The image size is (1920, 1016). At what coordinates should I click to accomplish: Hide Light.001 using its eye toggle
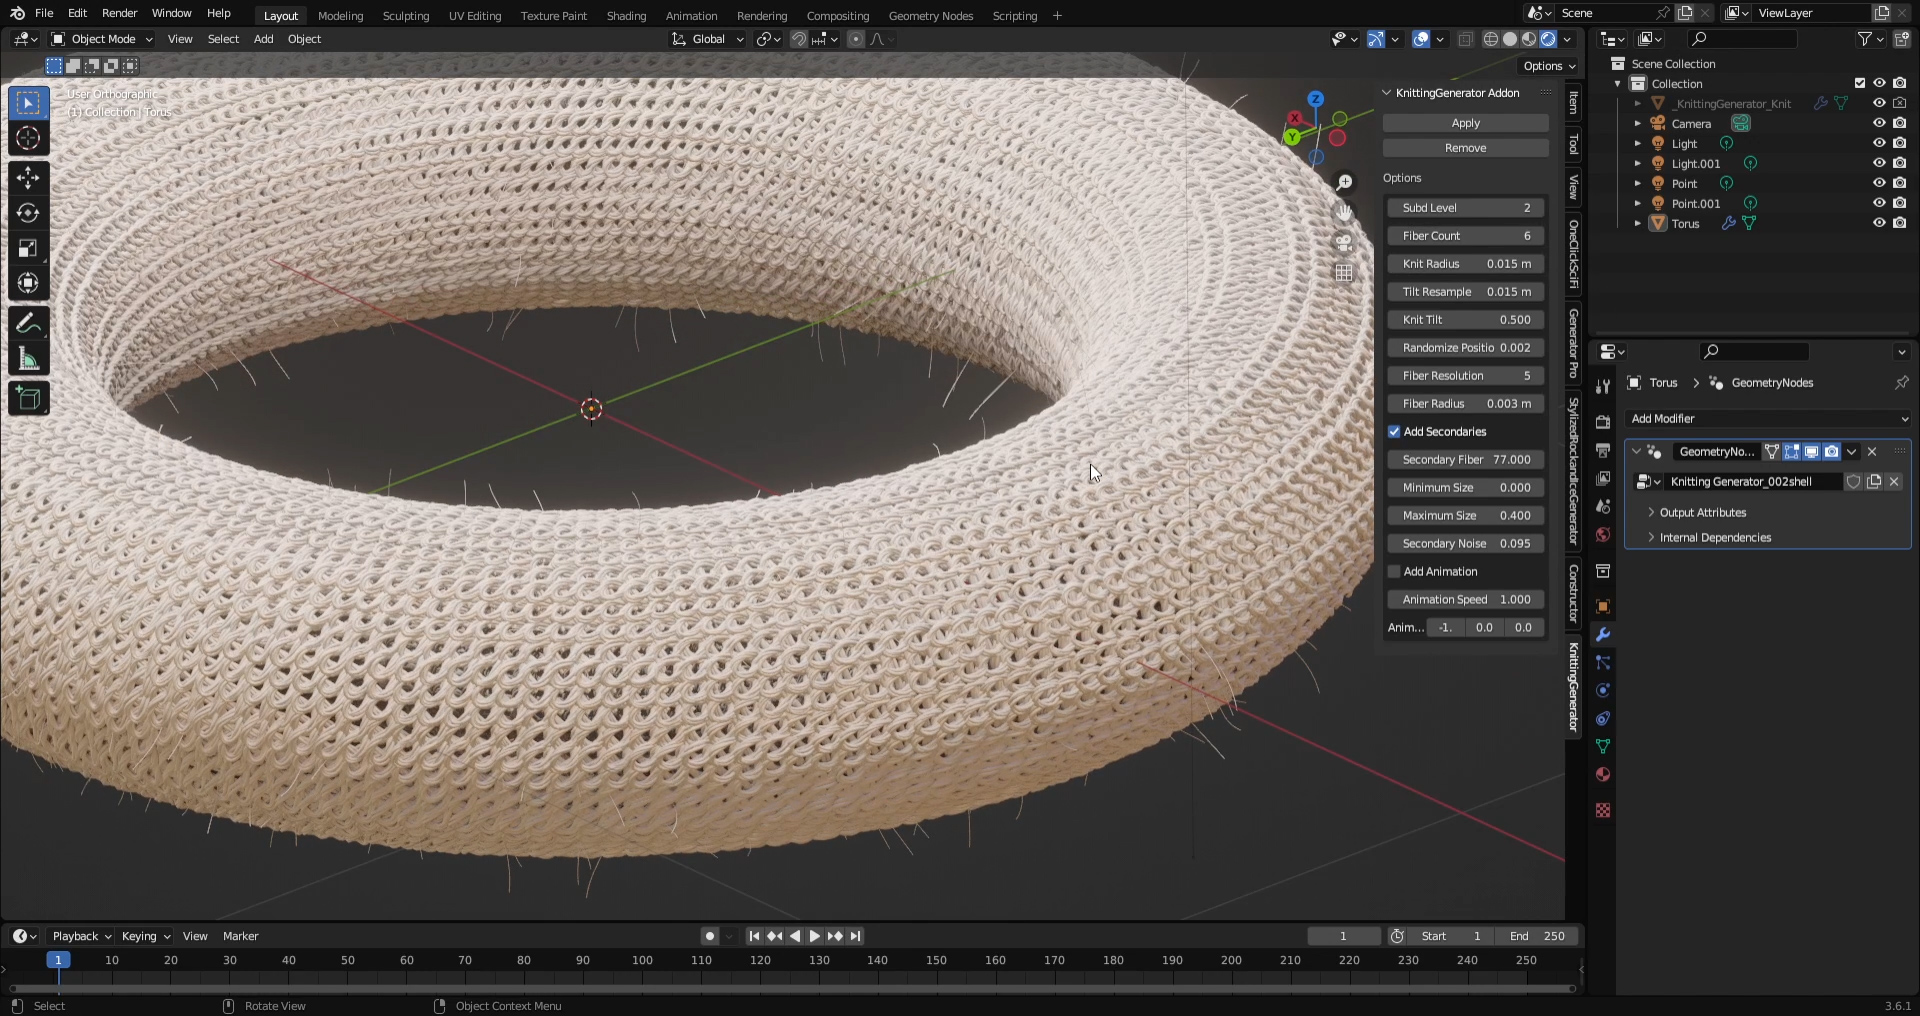click(x=1880, y=163)
